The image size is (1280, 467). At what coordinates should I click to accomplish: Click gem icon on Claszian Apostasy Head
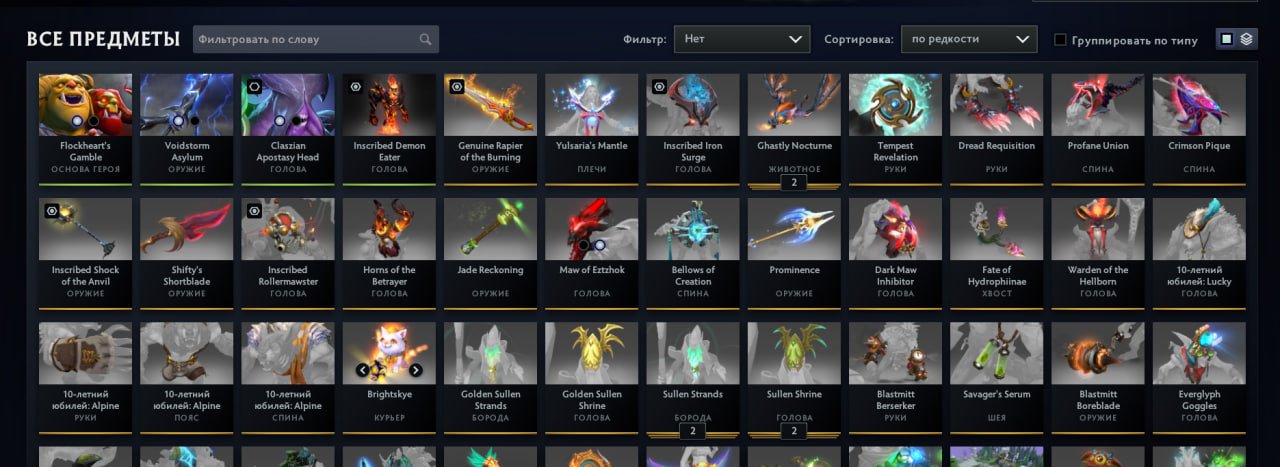(x=254, y=87)
